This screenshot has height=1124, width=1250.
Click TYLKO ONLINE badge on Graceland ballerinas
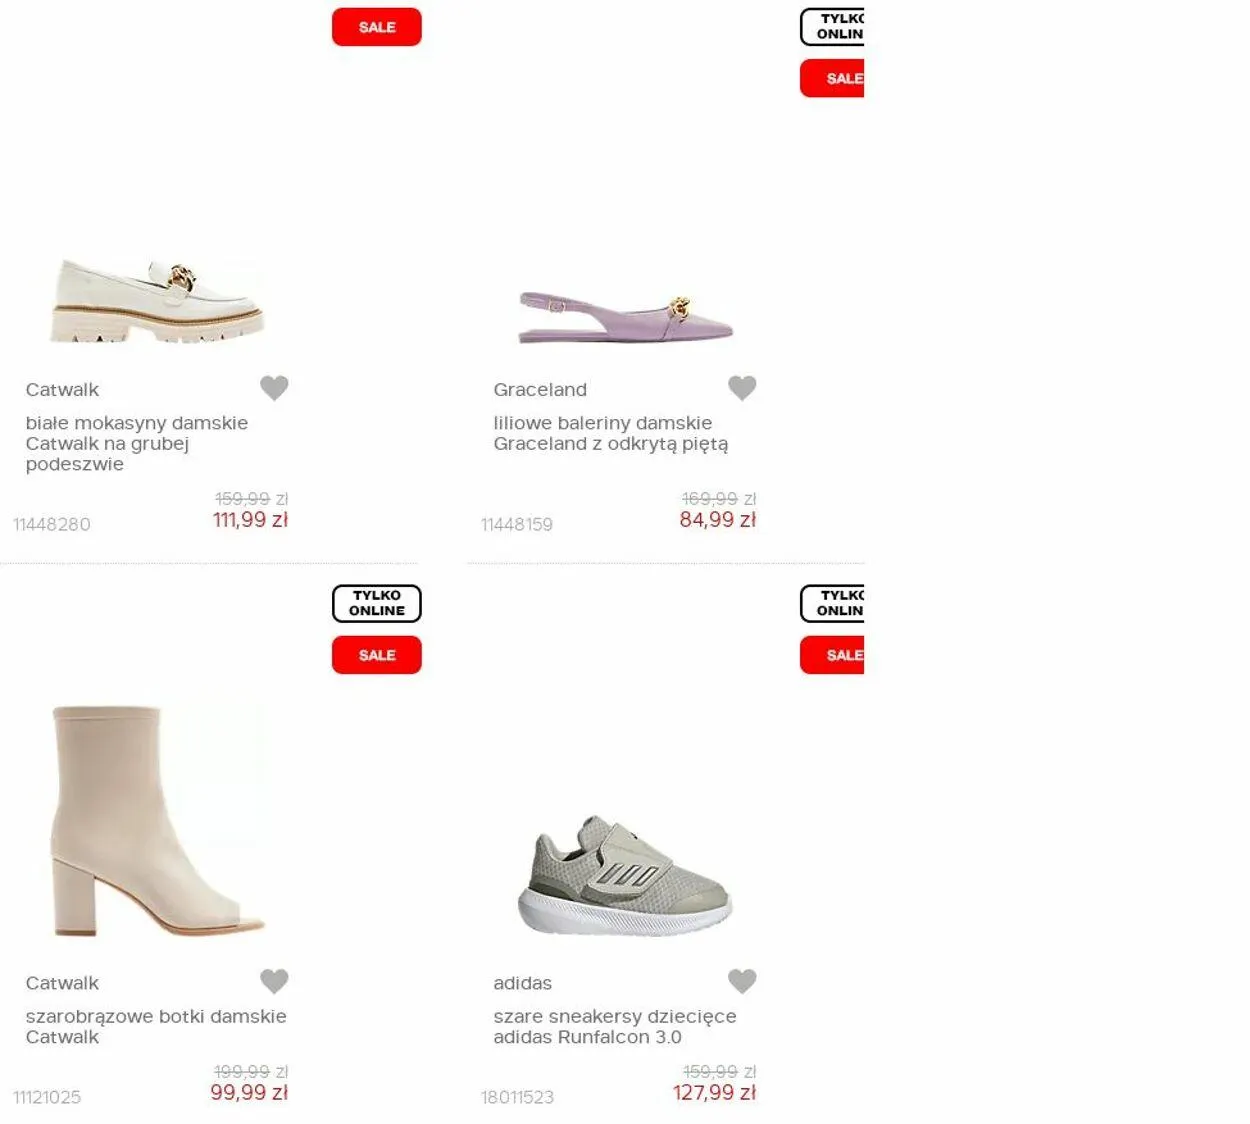pos(832,27)
